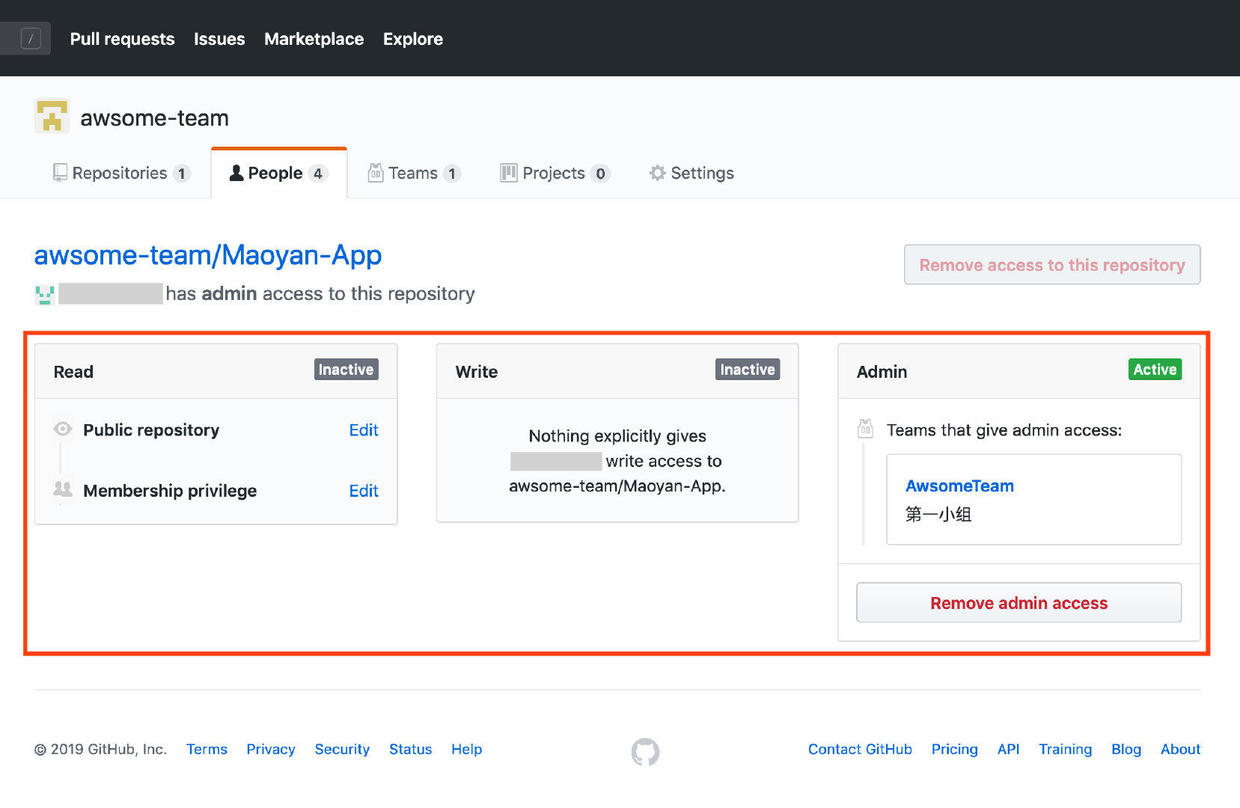
Task: Click the 第一小组 team description
Action: (939, 515)
